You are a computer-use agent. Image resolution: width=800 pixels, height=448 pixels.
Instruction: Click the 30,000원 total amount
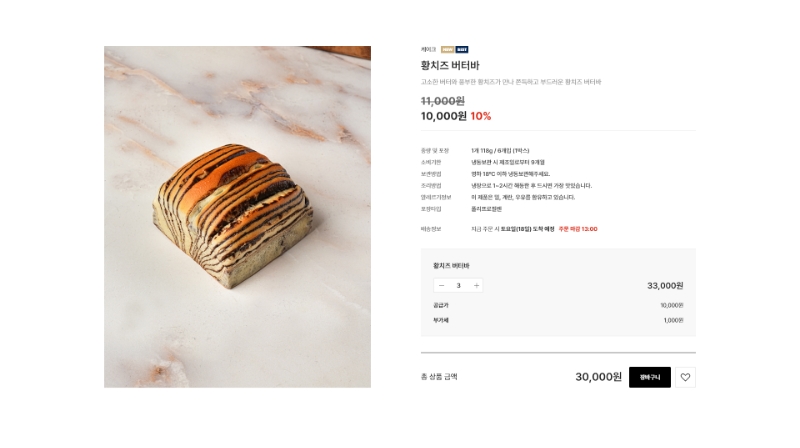(x=598, y=377)
